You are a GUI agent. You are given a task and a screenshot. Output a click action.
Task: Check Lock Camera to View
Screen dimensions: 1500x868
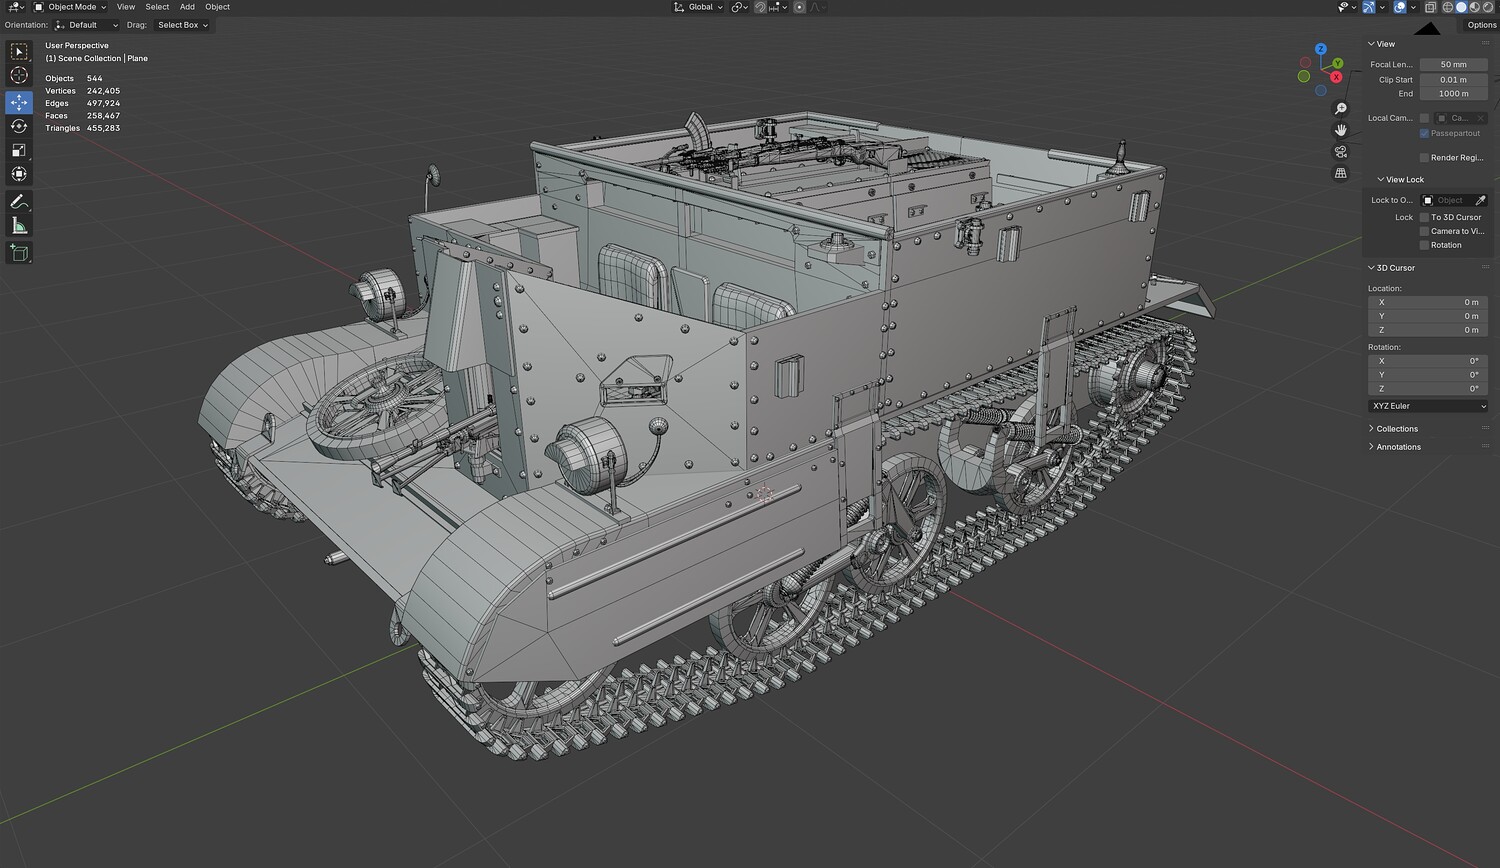click(1424, 231)
